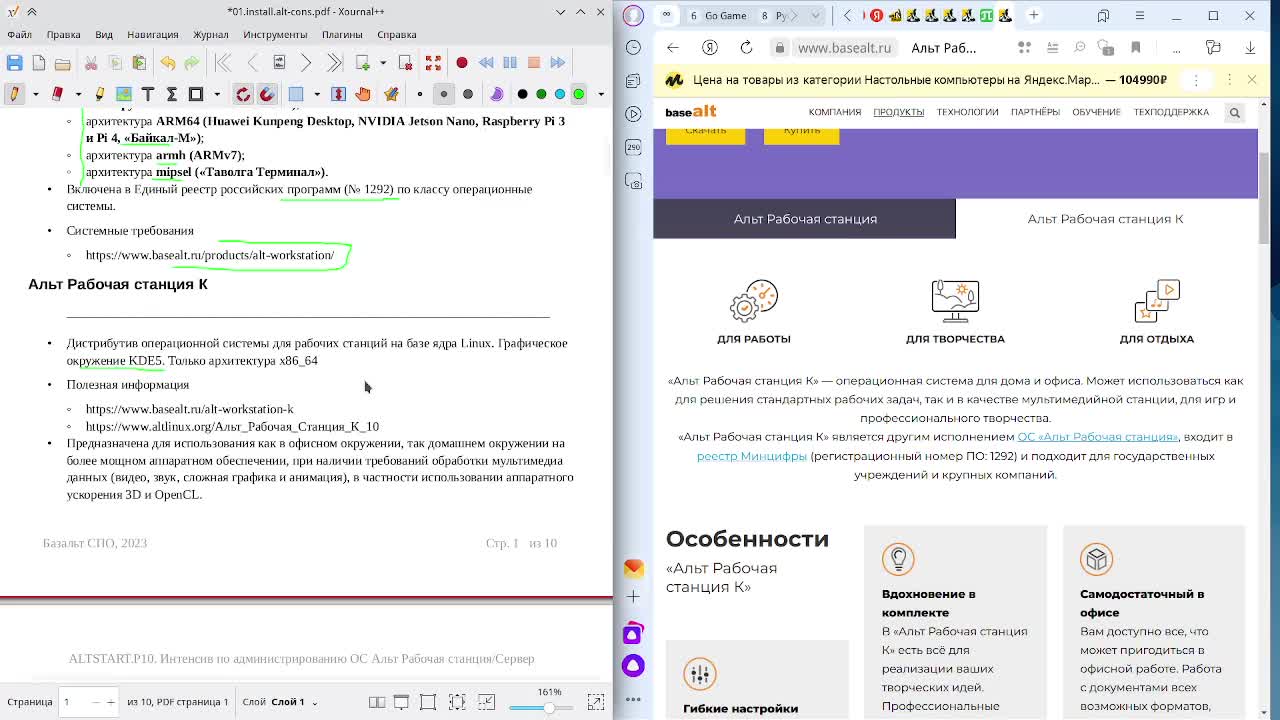Choose medium line thickness dot
Screen dimensions: 1280x720
coord(444,94)
